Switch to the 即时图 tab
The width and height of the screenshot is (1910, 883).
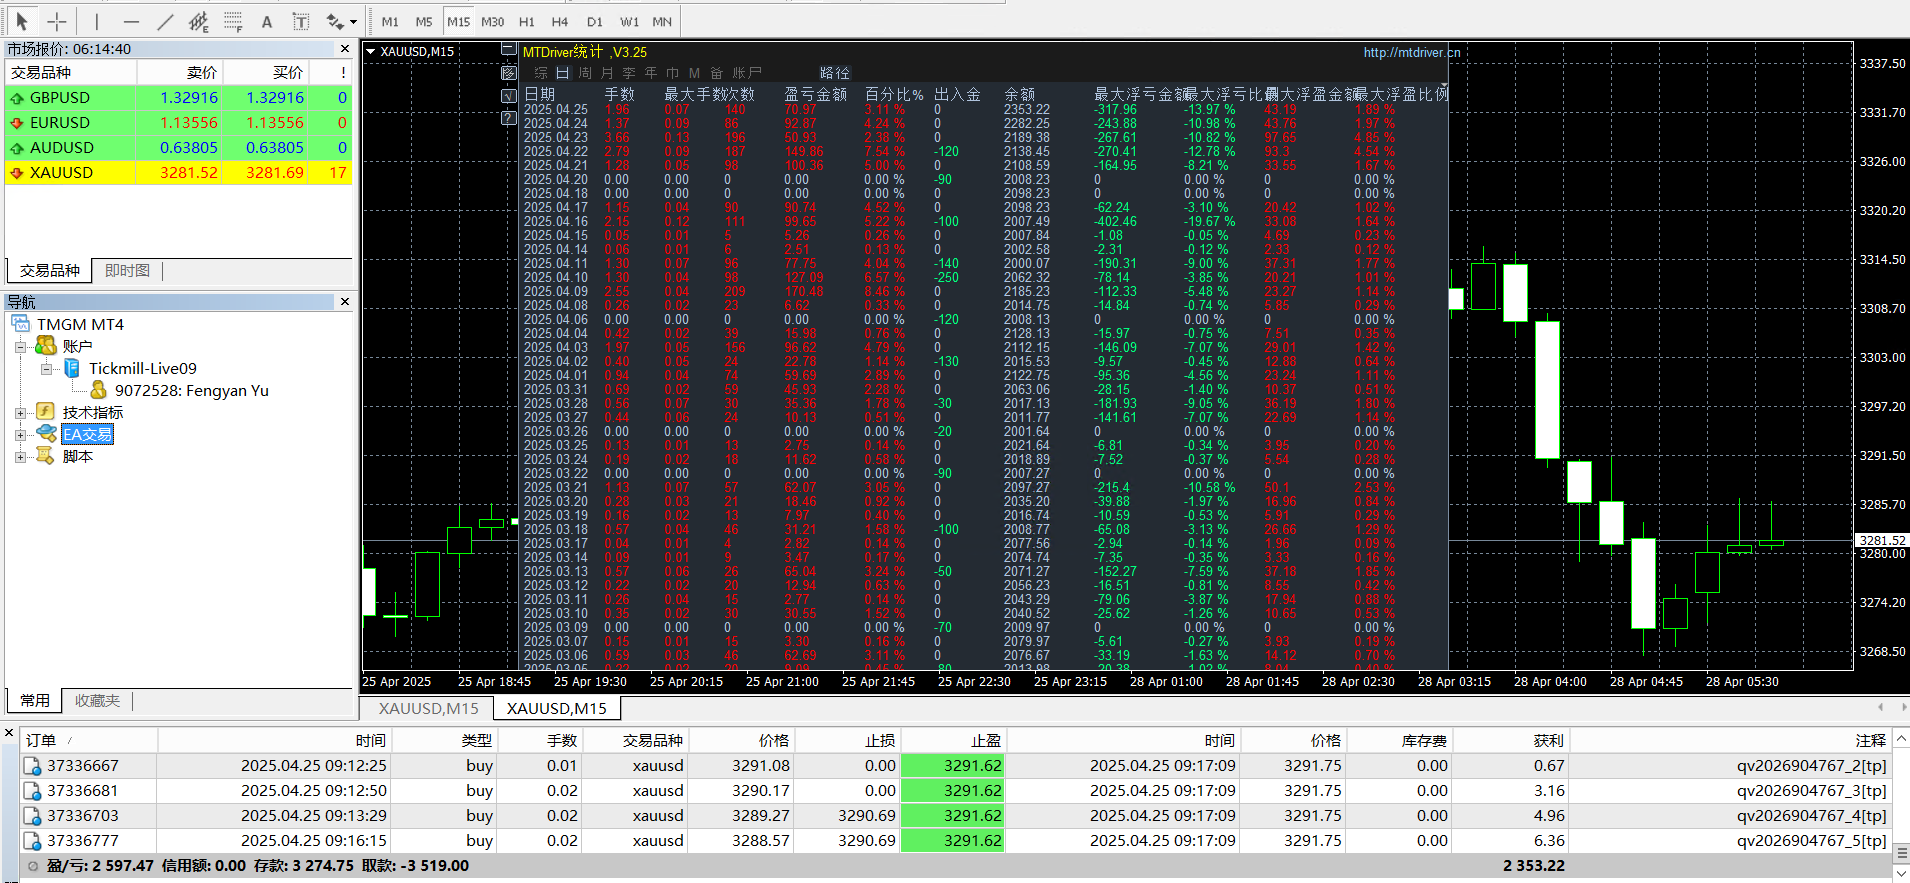[127, 271]
